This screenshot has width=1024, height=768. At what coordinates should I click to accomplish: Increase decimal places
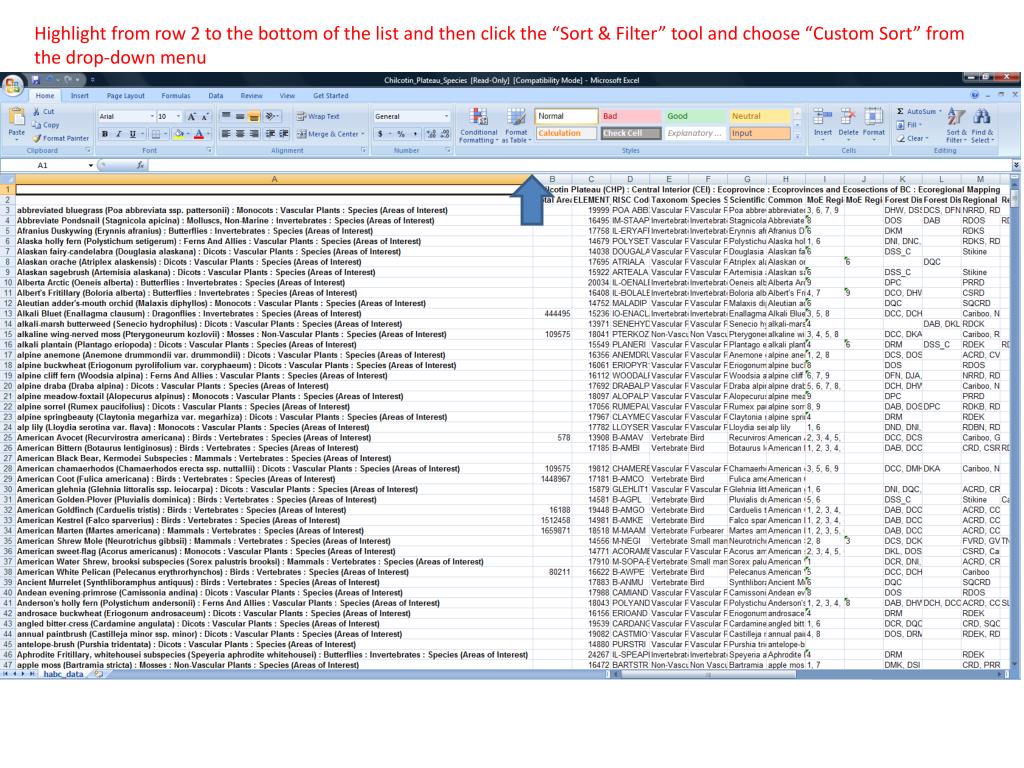tap(431, 134)
